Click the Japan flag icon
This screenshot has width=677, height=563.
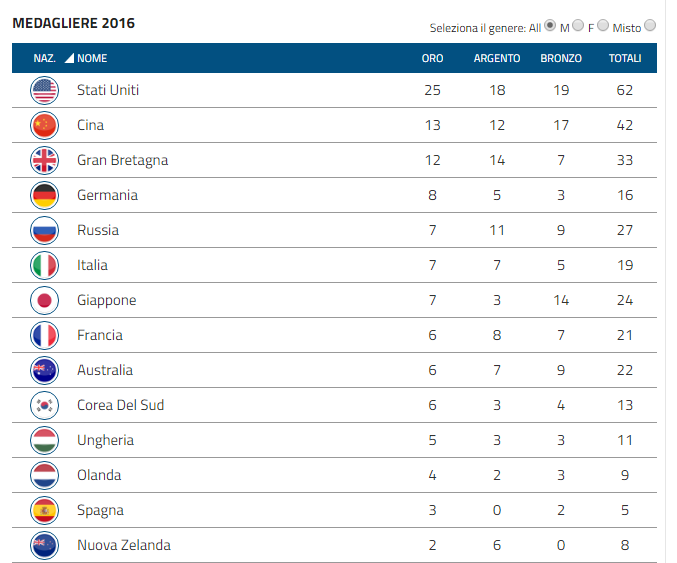[44, 301]
